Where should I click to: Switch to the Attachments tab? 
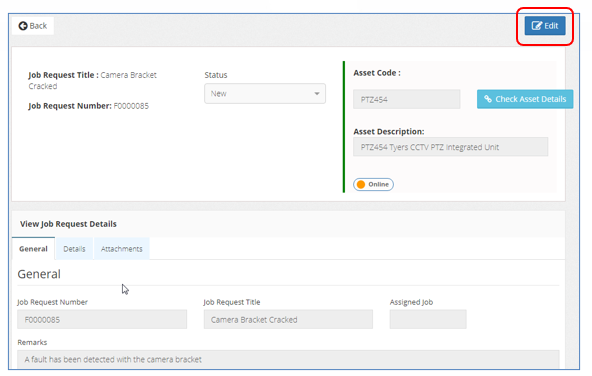(x=122, y=249)
